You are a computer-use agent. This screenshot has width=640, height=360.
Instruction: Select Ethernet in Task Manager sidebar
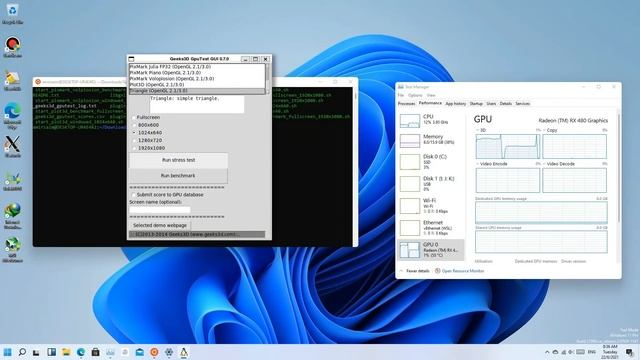click(x=431, y=228)
